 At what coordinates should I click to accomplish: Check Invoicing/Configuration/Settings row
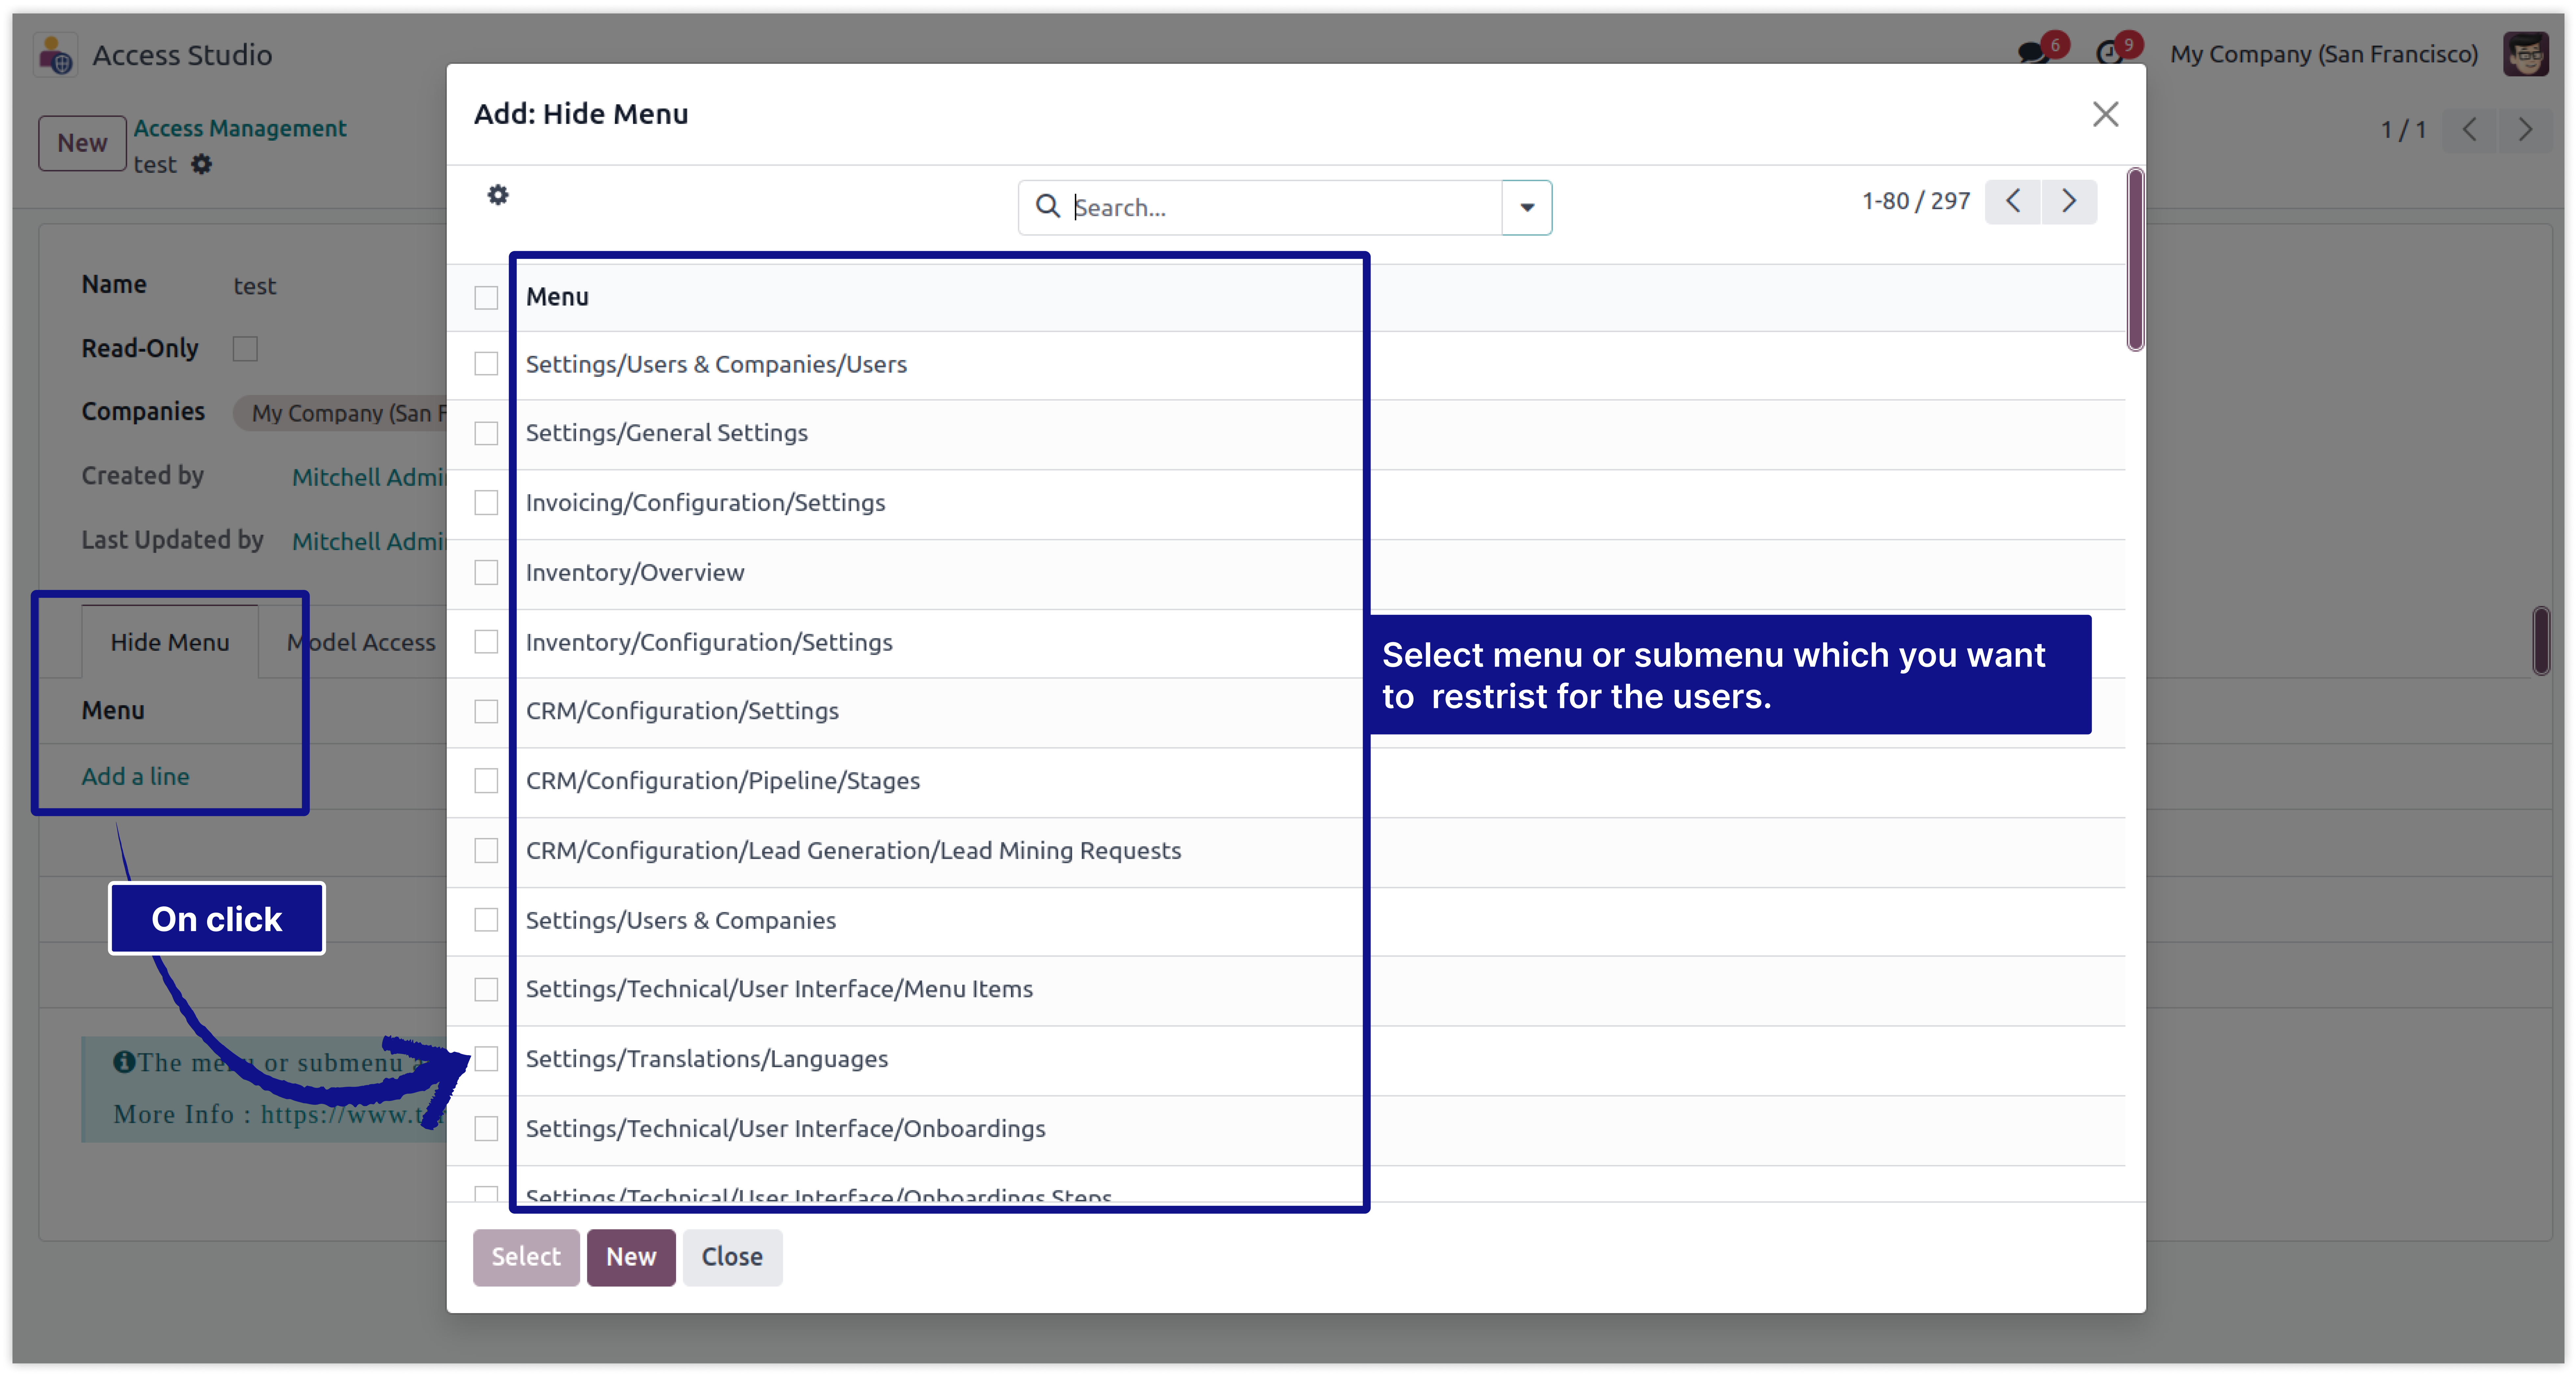[x=486, y=503]
